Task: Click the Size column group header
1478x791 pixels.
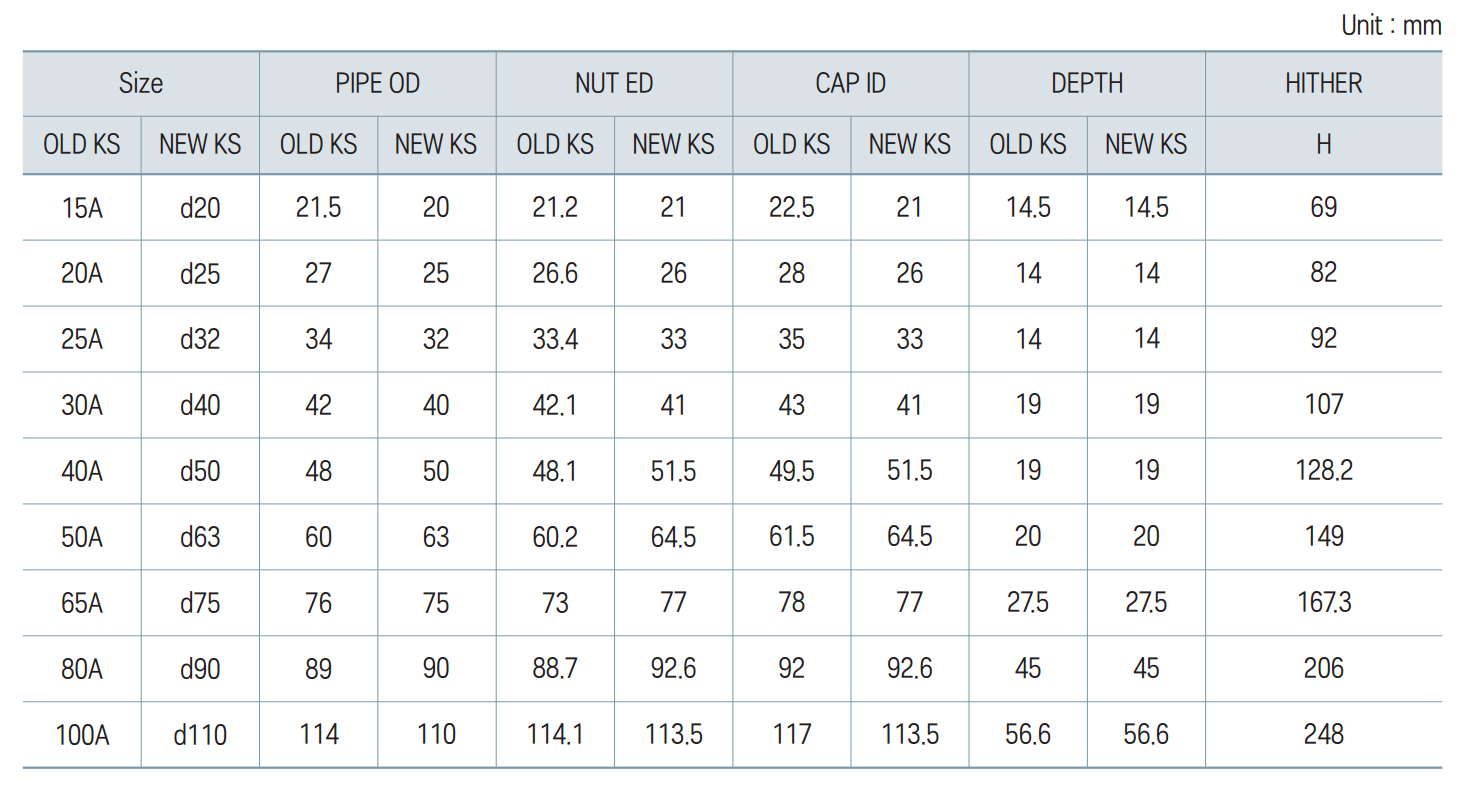Action: [x=141, y=84]
